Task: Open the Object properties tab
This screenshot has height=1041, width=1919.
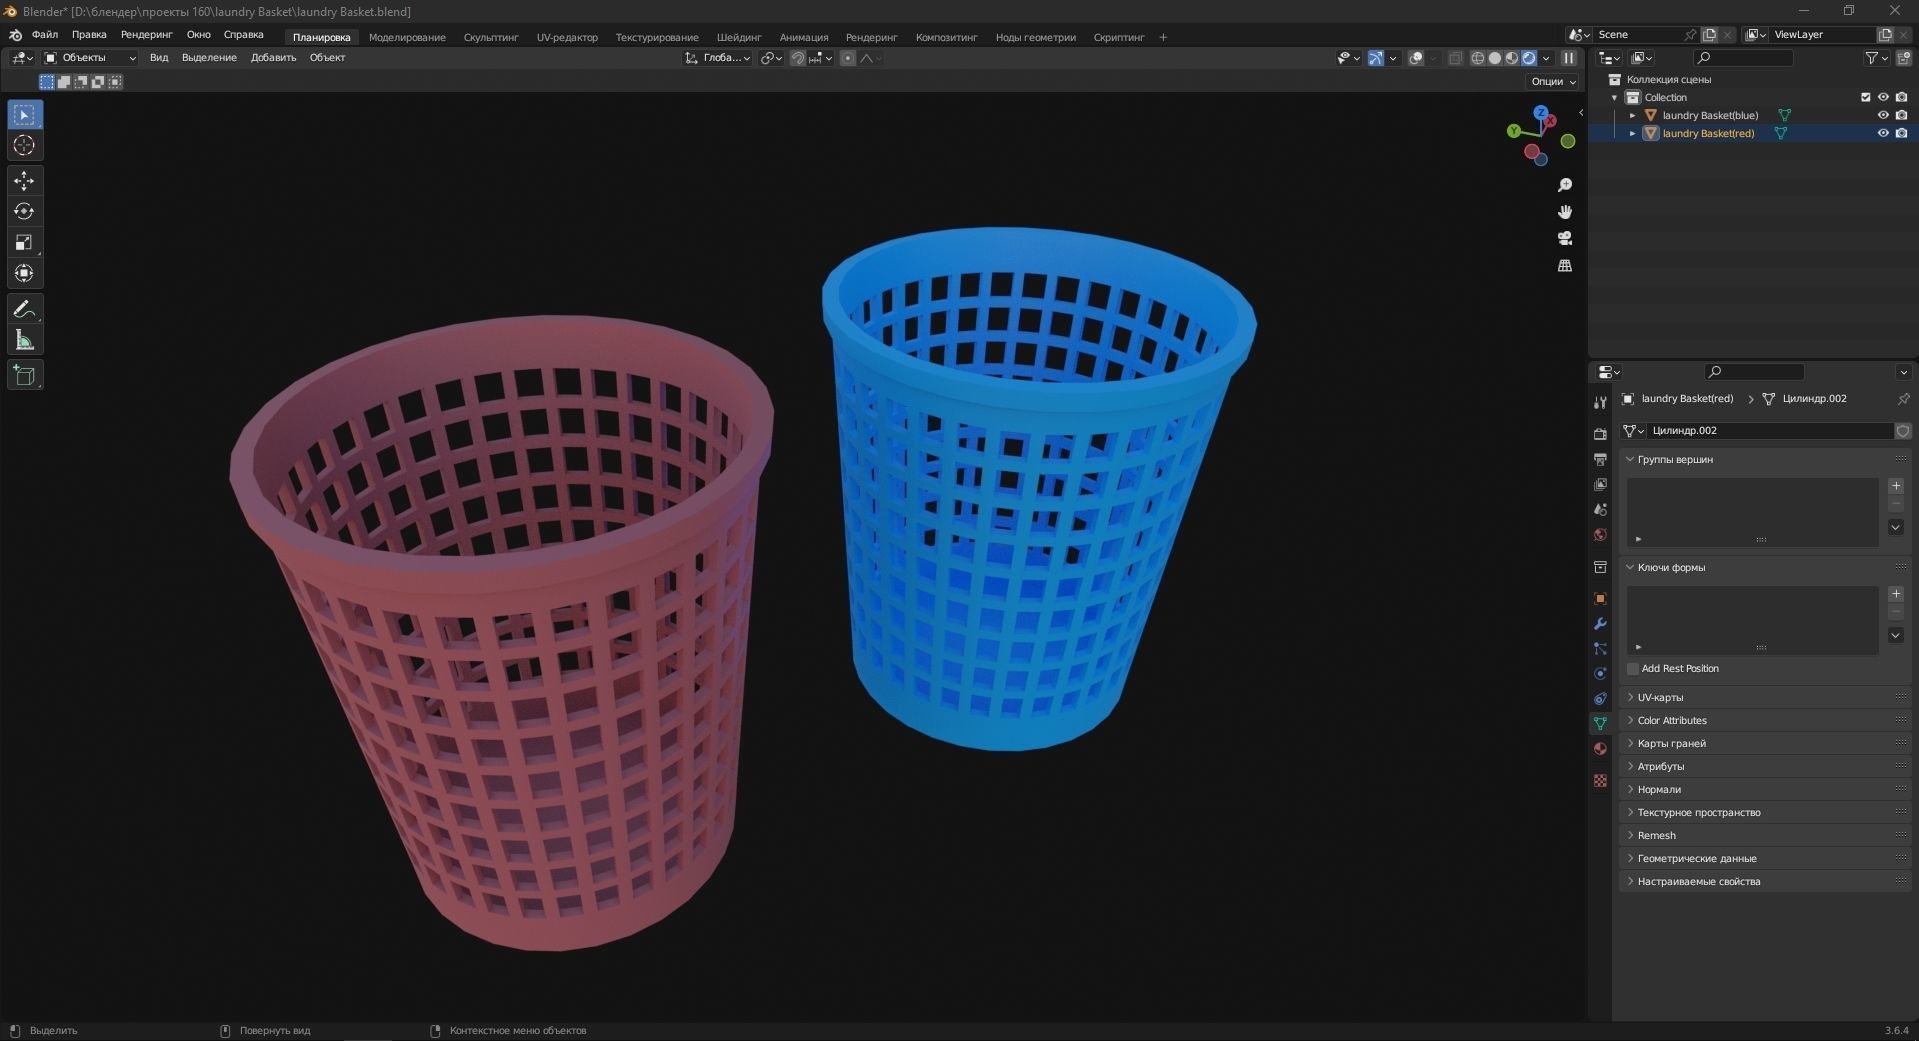Action: 1600,599
